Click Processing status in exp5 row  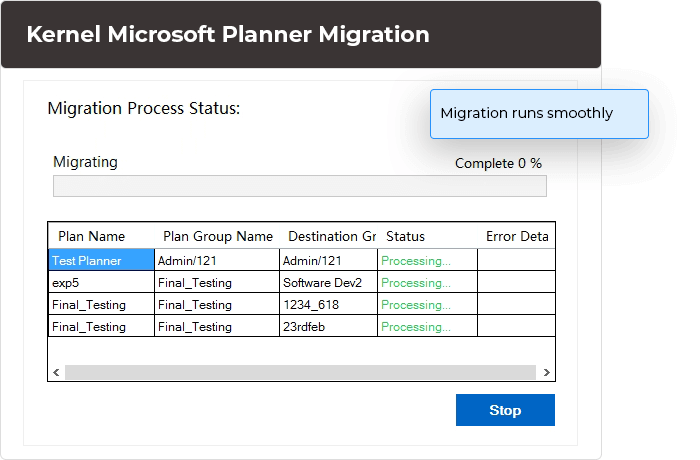click(428, 282)
